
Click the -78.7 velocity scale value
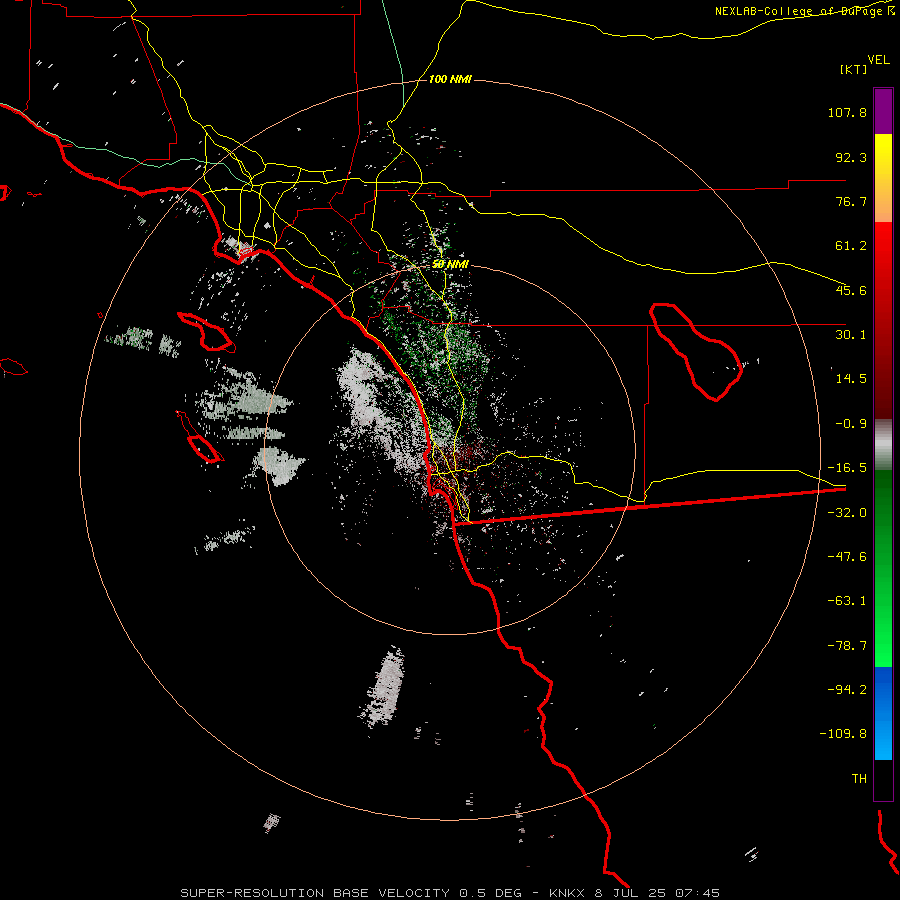coord(847,646)
